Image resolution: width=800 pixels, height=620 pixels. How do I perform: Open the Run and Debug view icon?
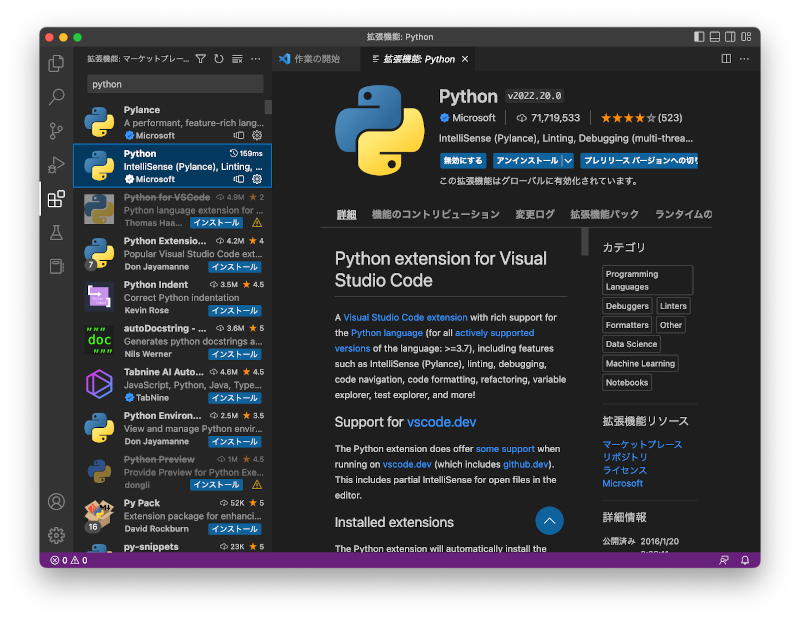point(56,165)
